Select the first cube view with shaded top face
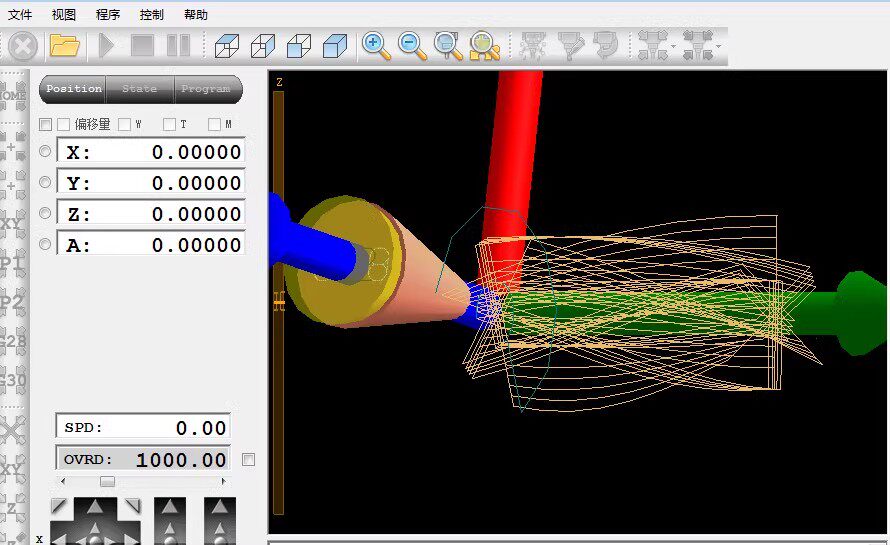Viewport: 890px width, 545px height. point(227,45)
